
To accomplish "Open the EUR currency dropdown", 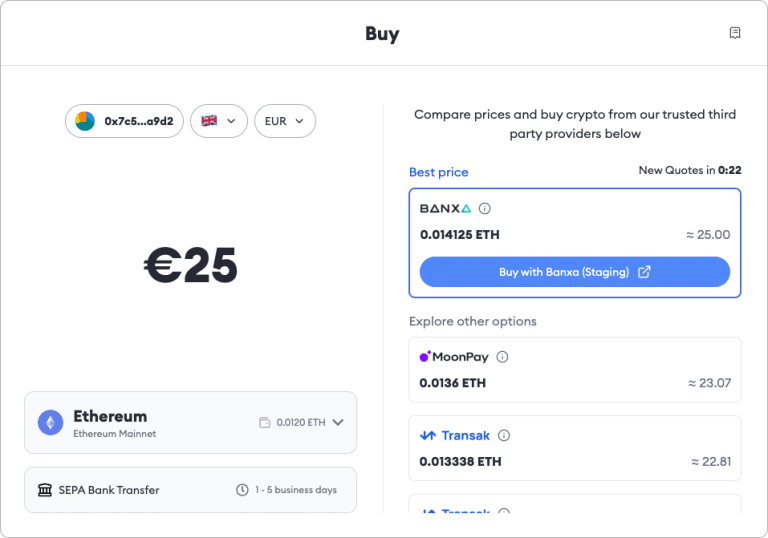I will coord(285,121).
